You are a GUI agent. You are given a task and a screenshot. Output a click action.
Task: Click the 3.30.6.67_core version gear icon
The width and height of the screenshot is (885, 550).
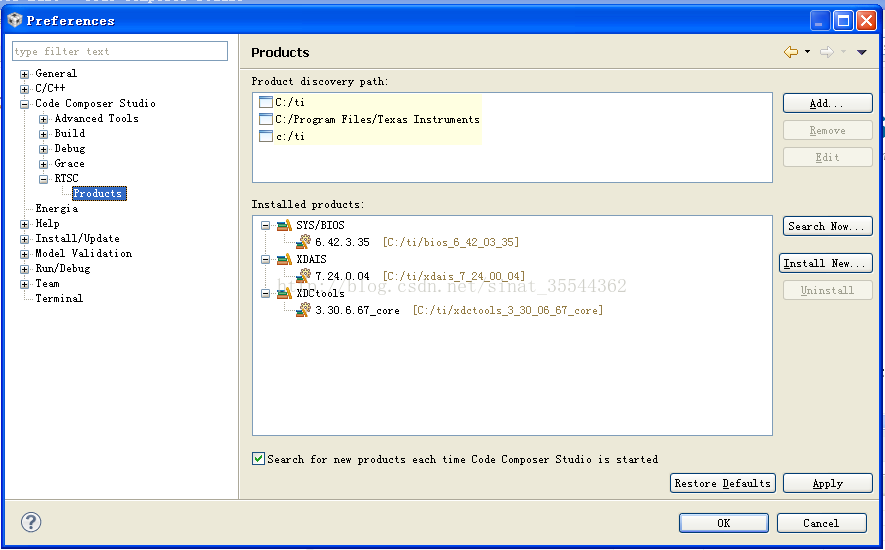303,309
